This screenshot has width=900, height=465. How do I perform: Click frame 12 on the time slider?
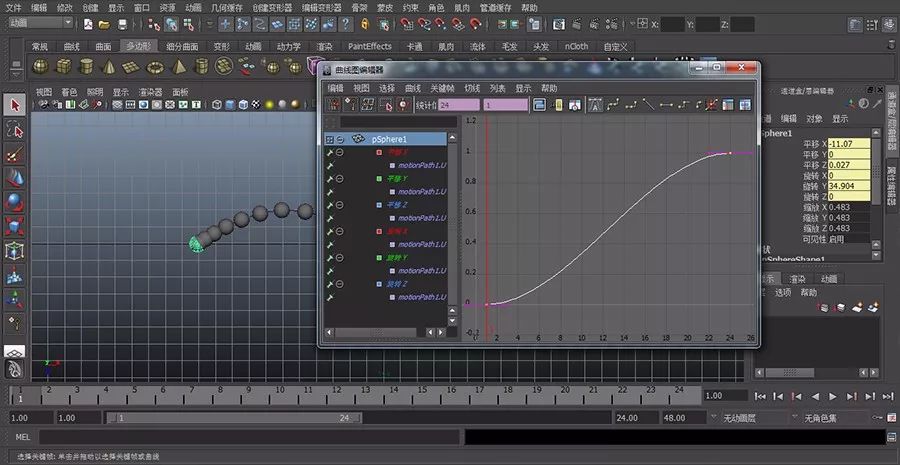point(337,395)
